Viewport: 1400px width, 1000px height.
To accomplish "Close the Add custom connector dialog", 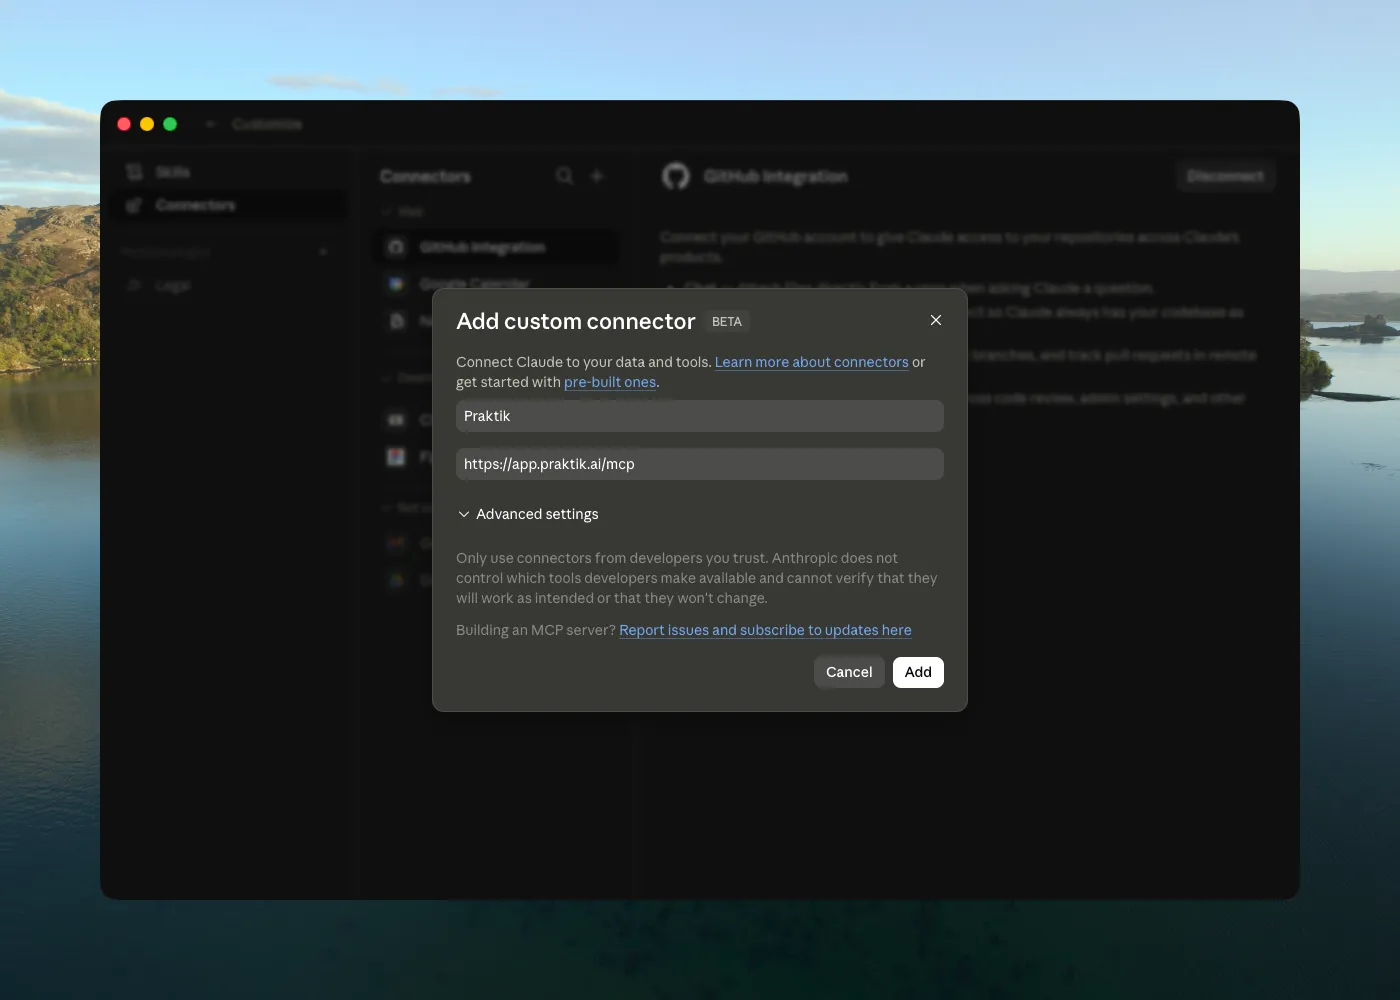I will [936, 320].
